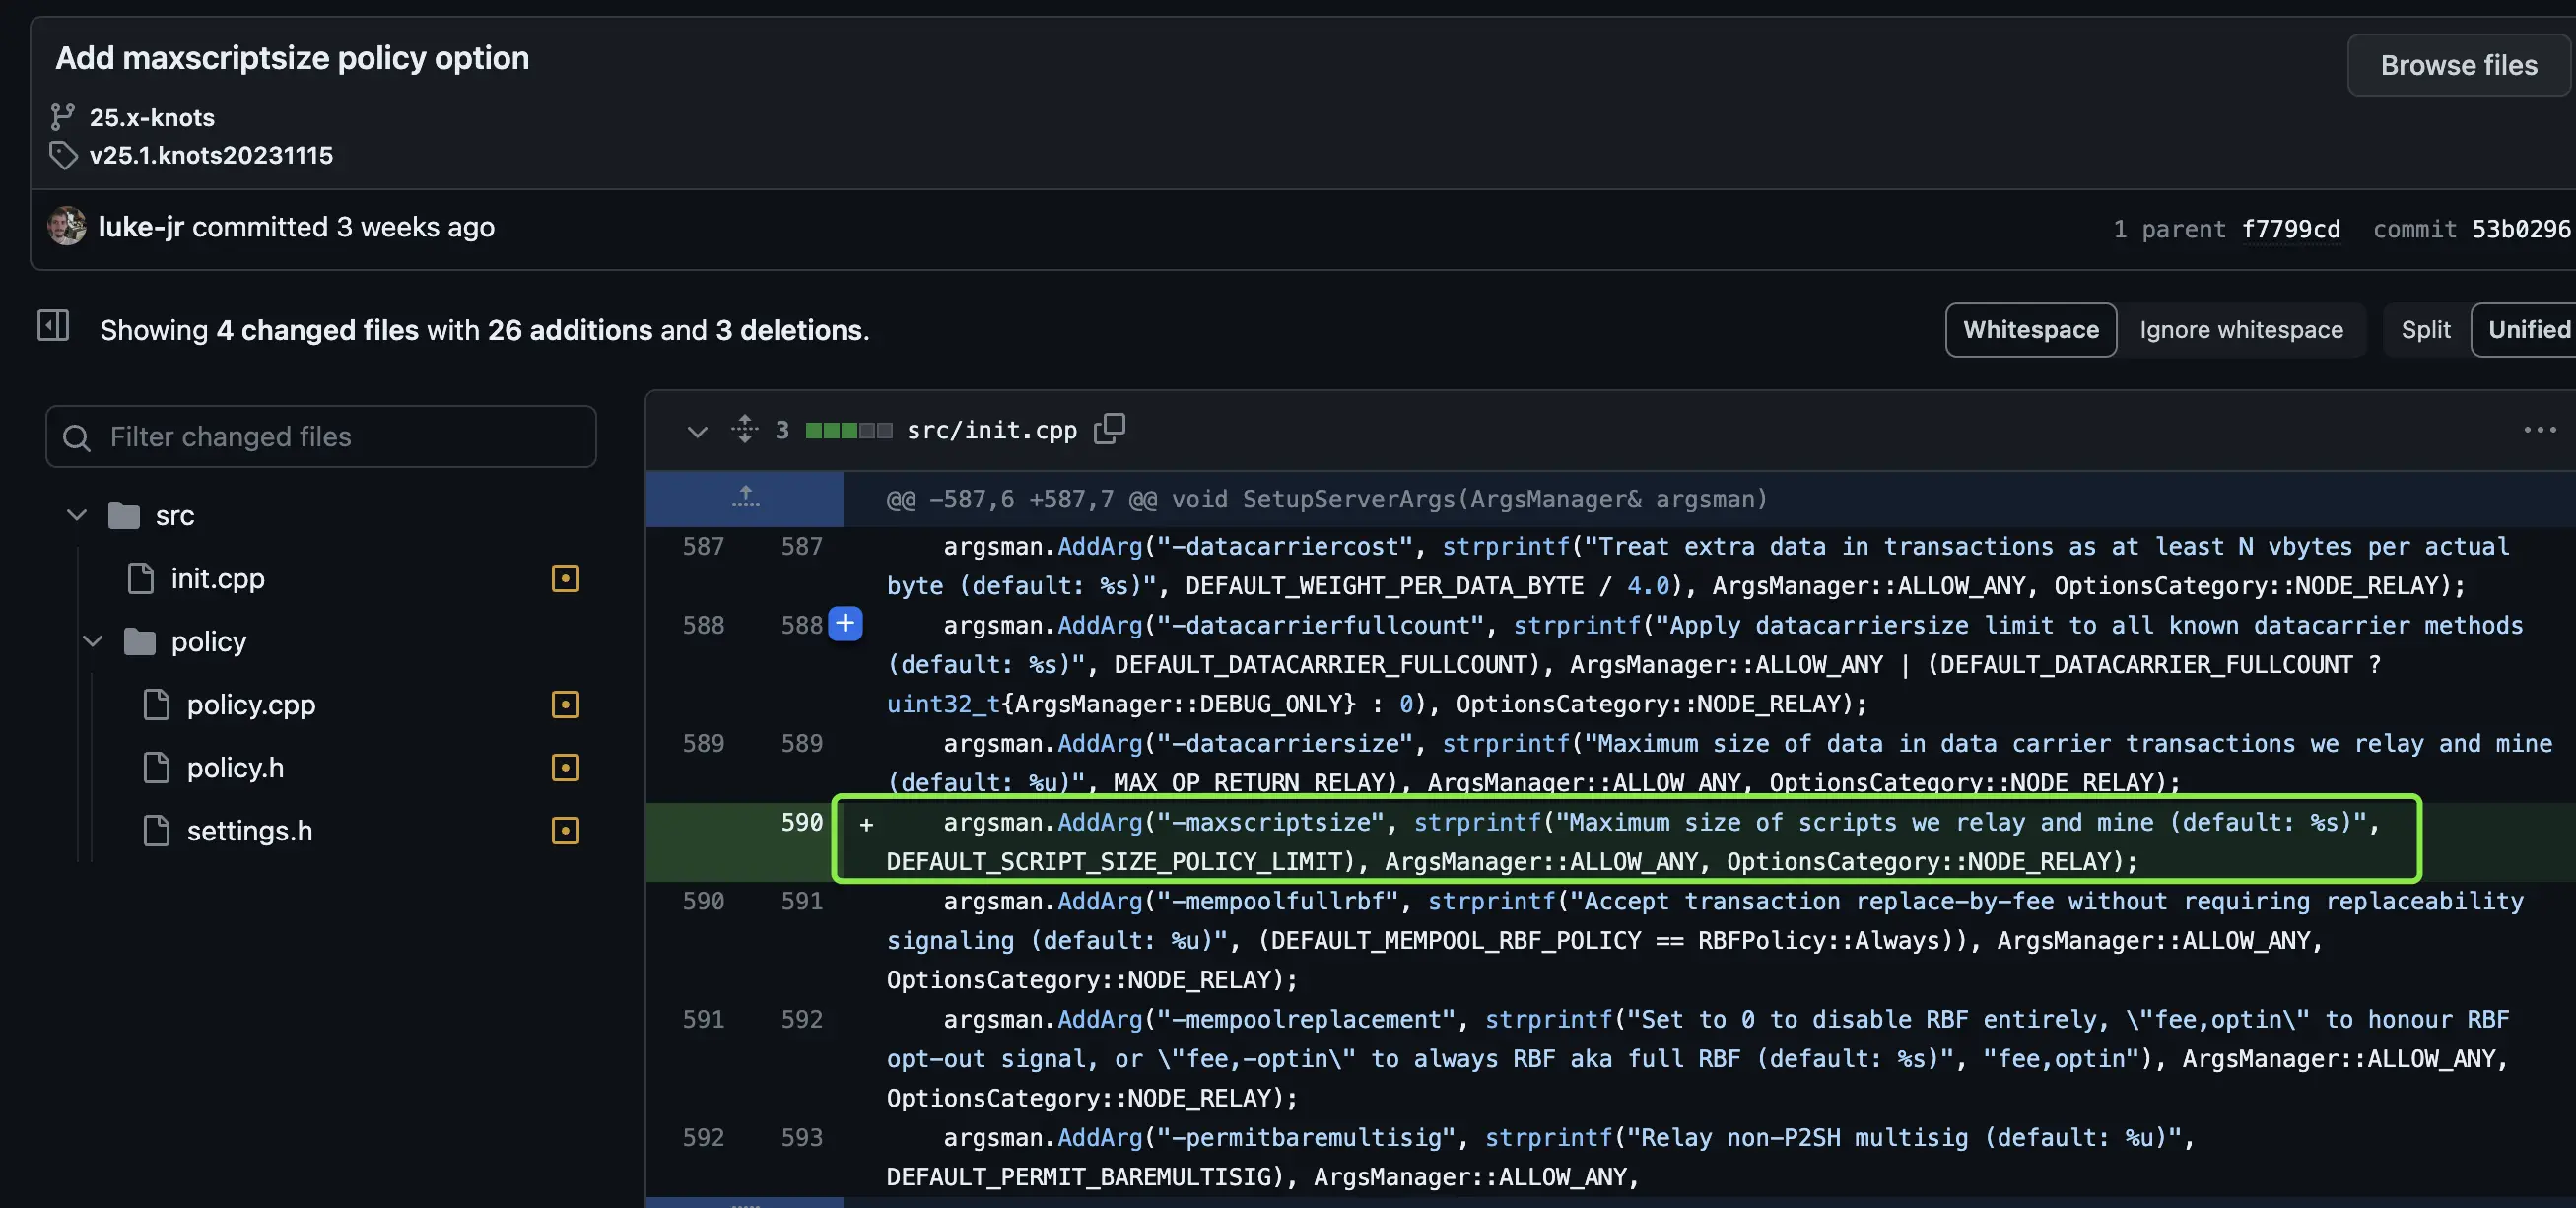2576x1208 pixels.
Task: Select the src folder in the tree
Action: [x=174, y=516]
